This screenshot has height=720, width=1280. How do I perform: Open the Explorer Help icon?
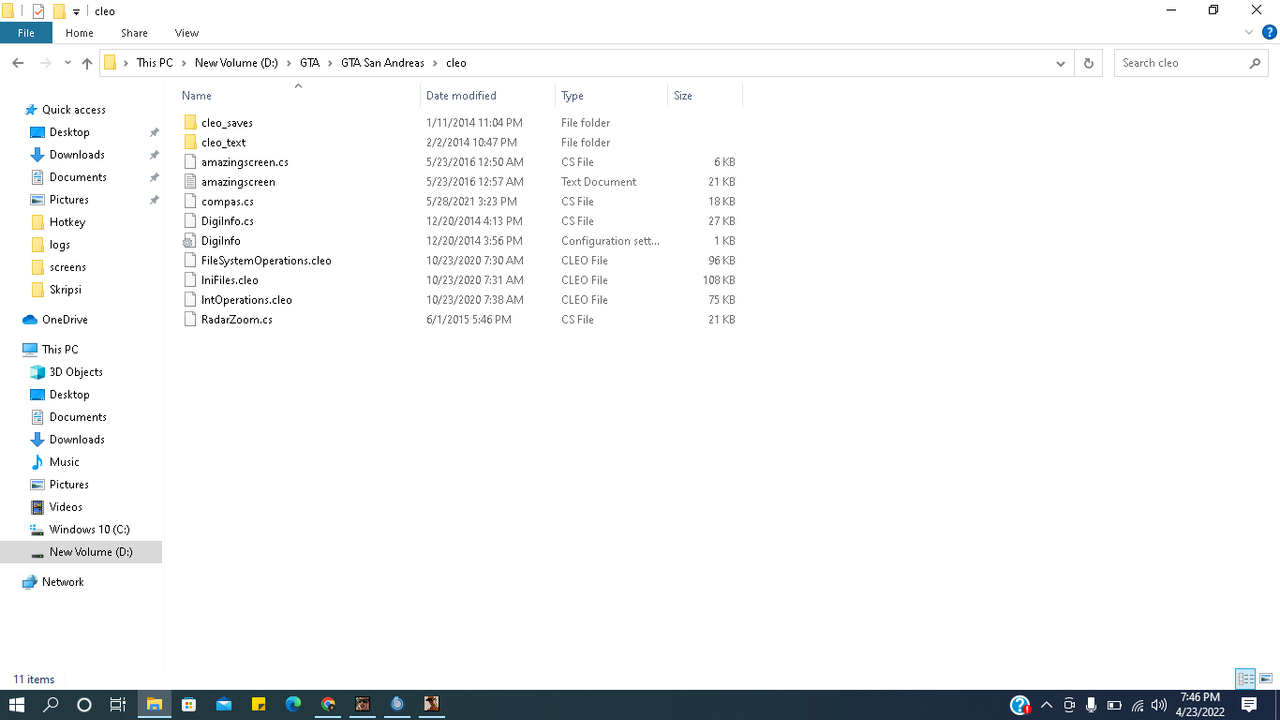point(1267,33)
